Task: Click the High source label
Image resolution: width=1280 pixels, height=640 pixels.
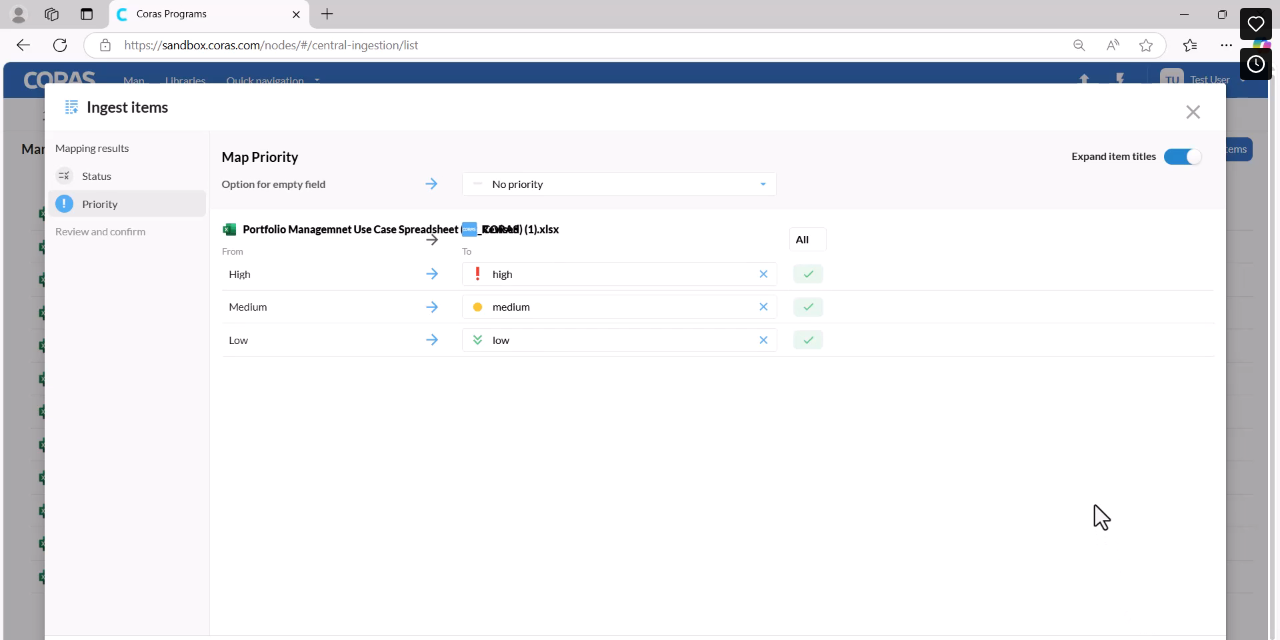Action: [x=239, y=274]
